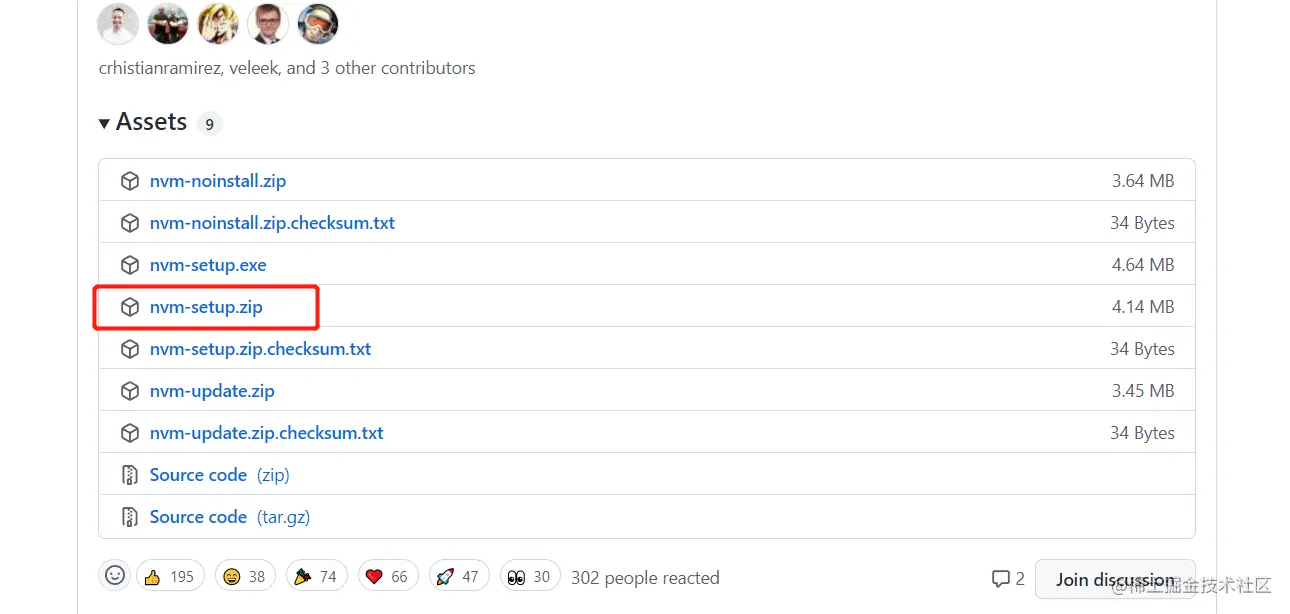Toggle the party popper reaction showing 74
1290x614 pixels.
point(317,576)
